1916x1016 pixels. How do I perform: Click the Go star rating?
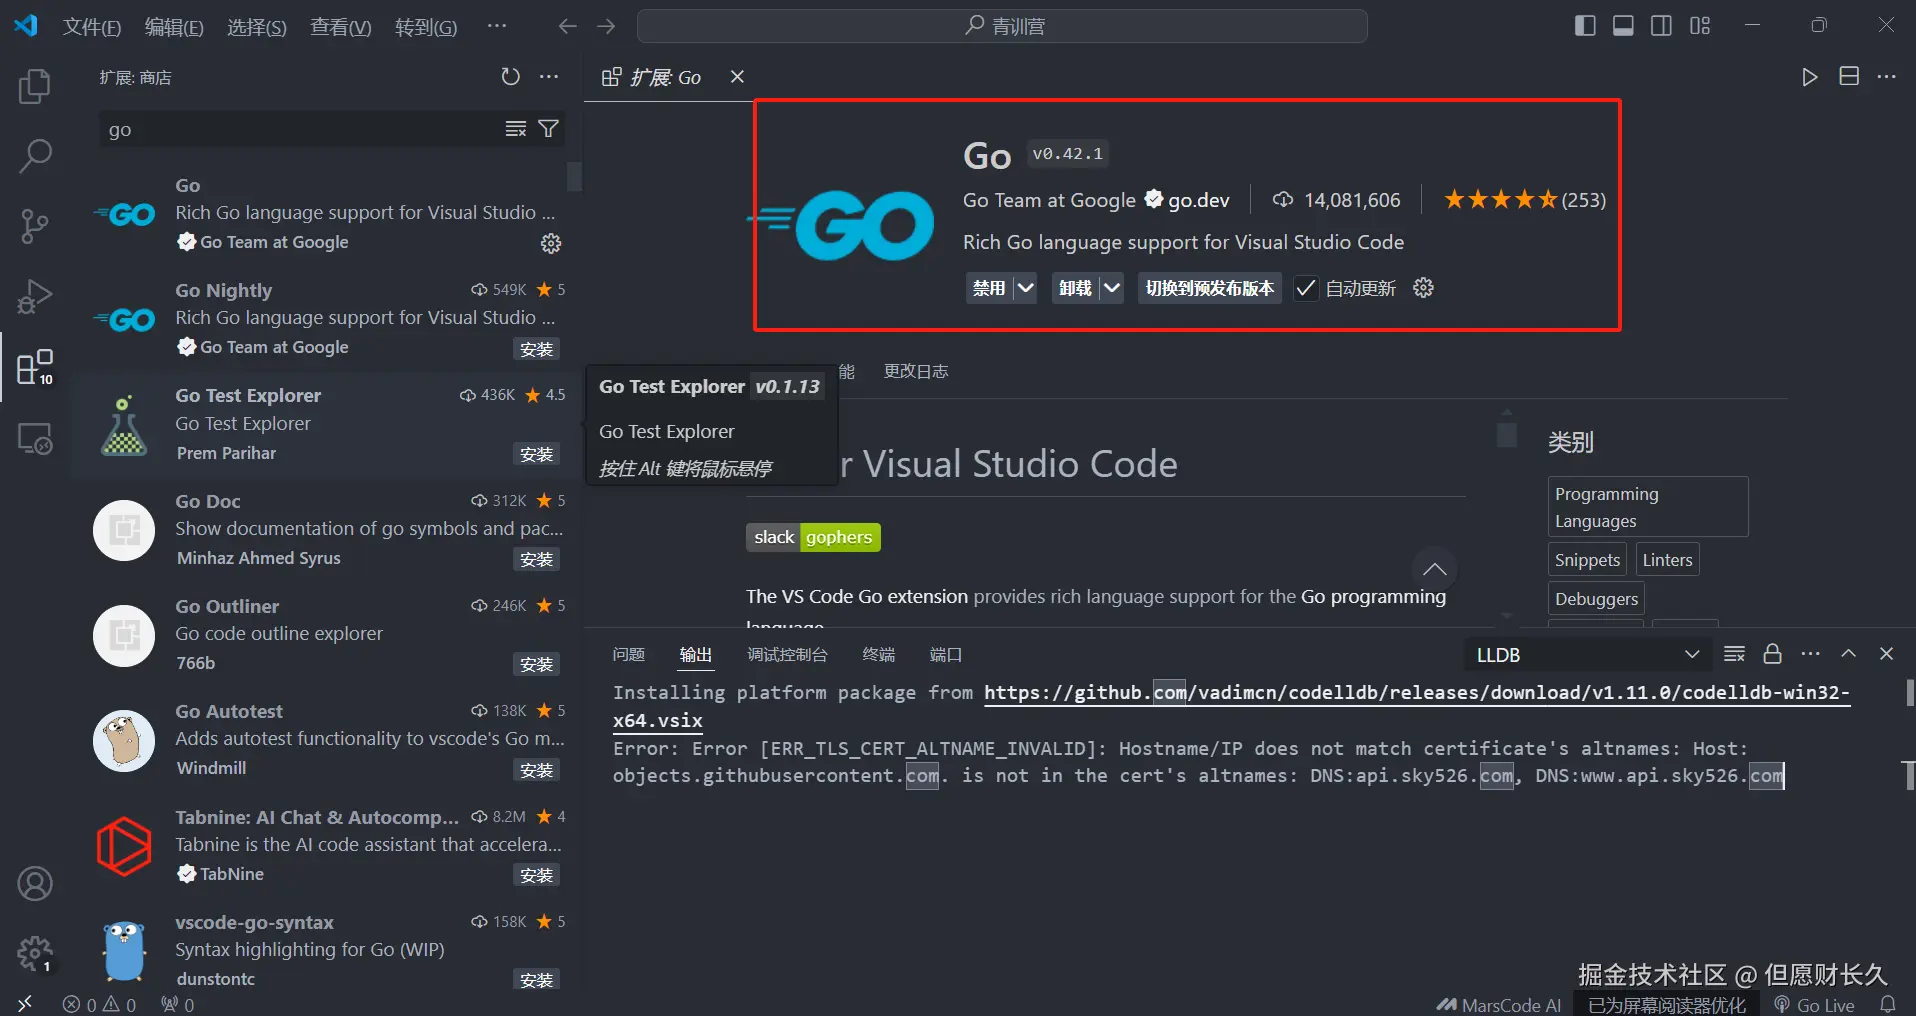1525,200
